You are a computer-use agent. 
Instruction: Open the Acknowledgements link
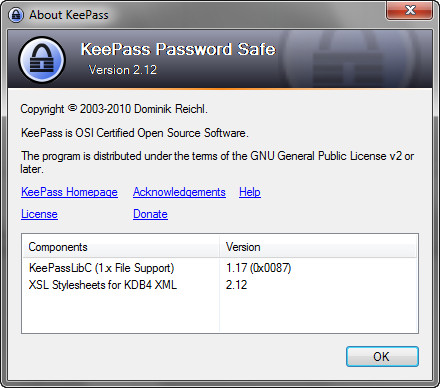click(179, 192)
